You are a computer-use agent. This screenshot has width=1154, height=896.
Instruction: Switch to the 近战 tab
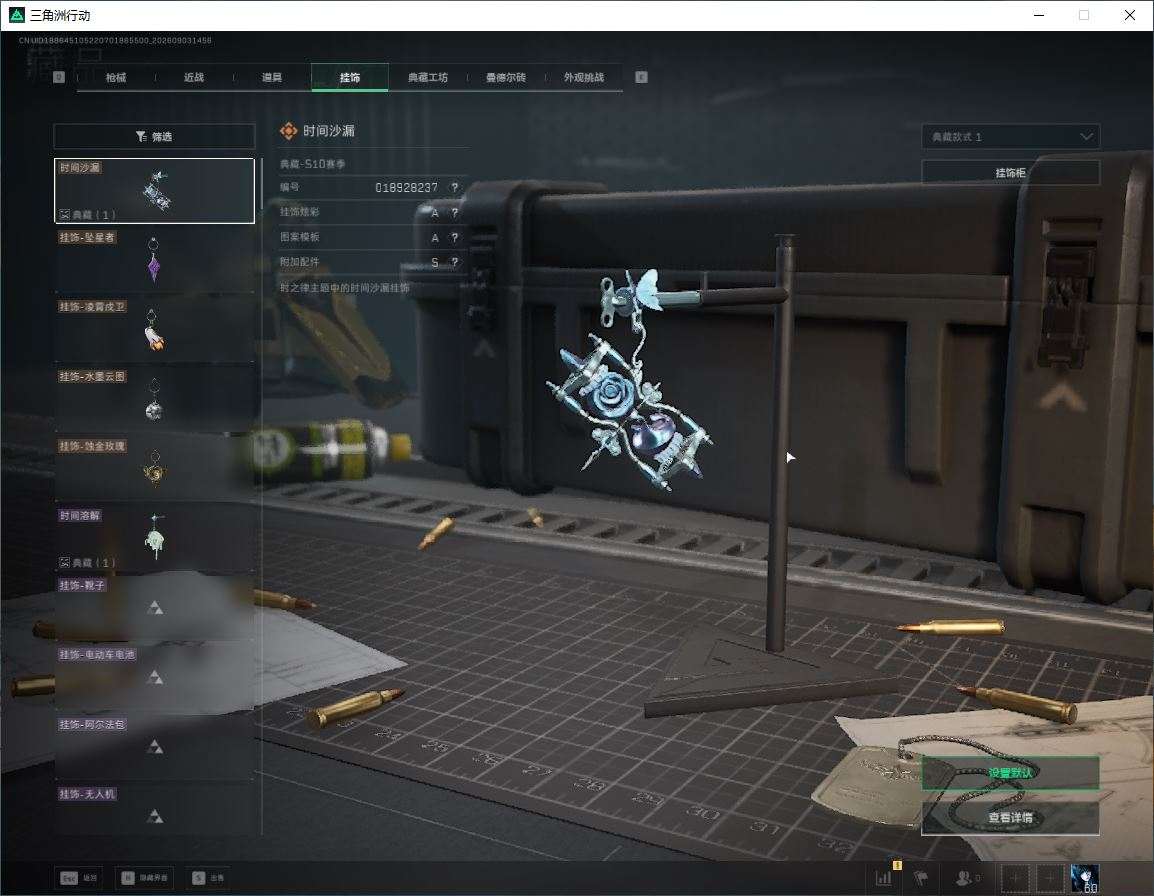tap(194, 77)
